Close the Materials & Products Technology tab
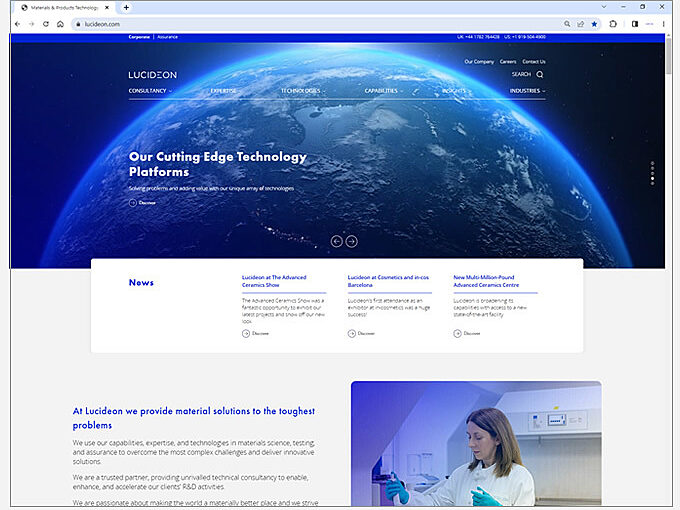This screenshot has width=680, height=510. click(107, 7)
